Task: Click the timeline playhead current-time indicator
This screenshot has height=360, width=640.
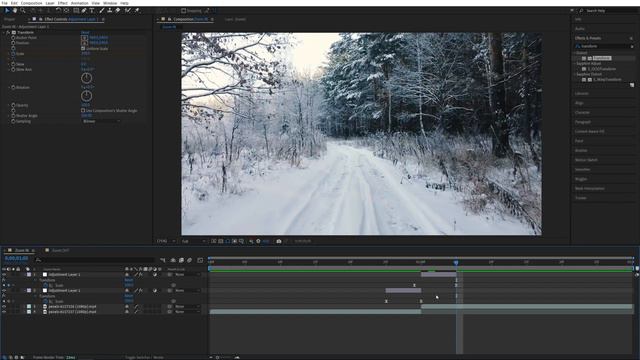Action: (456, 262)
